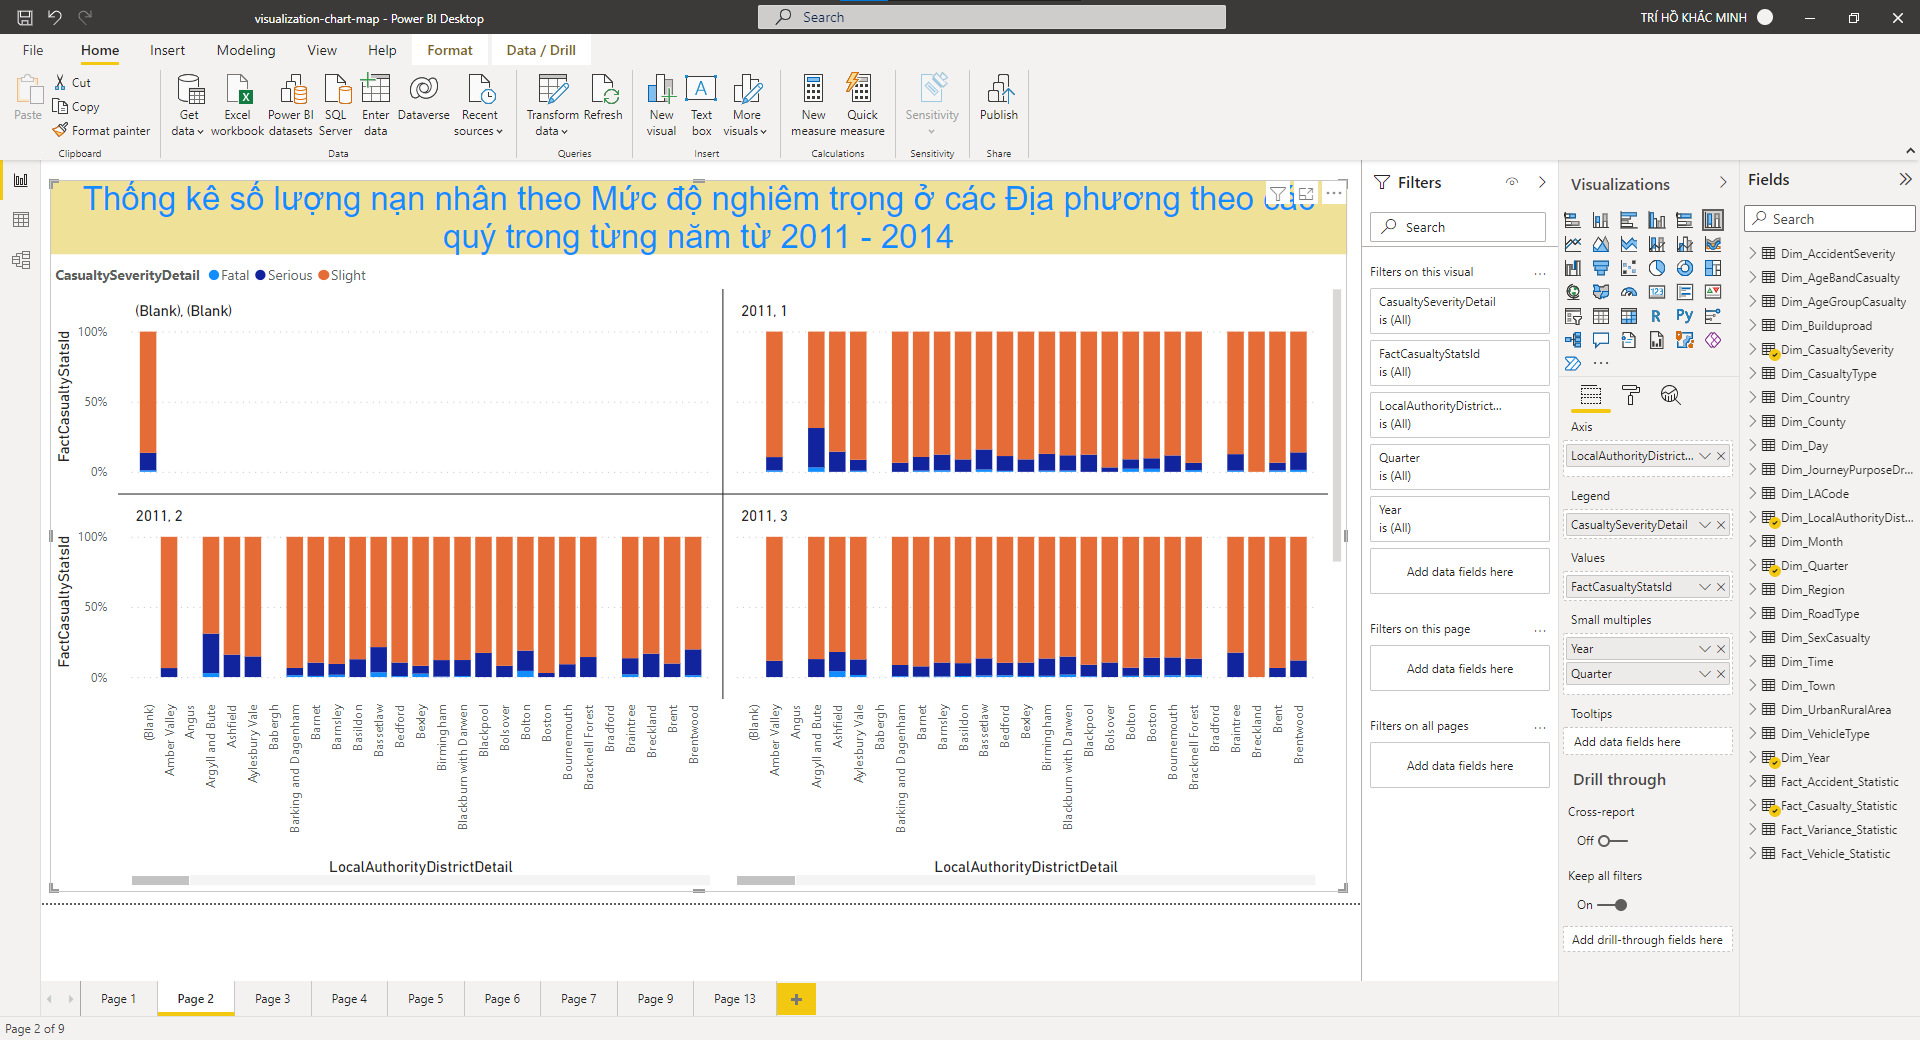This screenshot has height=1040, width=1920.
Task: Choose the Funnel chart visualization
Action: pos(1601,268)
